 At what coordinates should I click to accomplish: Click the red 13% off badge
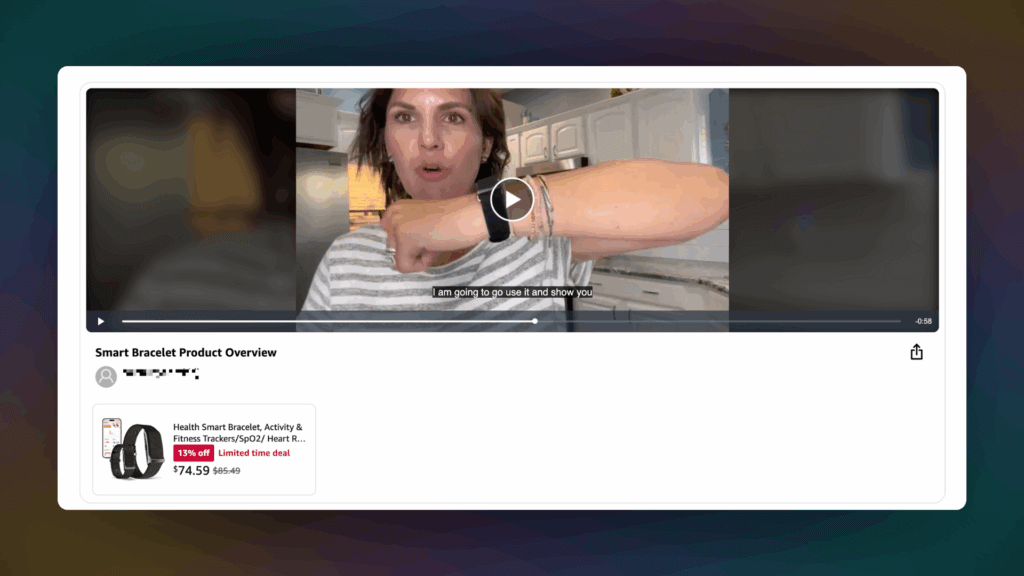(193, 453)
